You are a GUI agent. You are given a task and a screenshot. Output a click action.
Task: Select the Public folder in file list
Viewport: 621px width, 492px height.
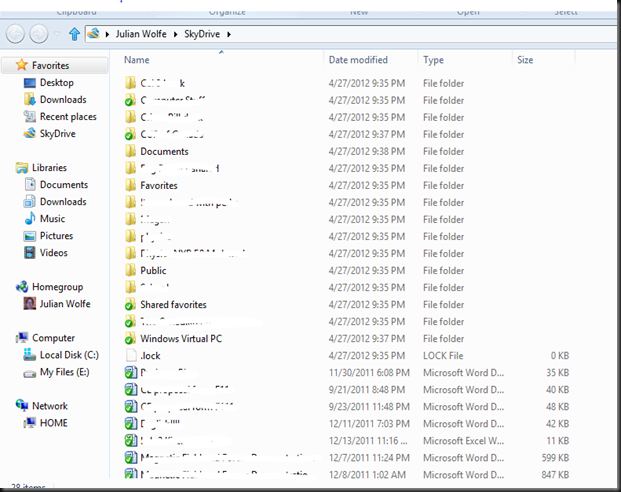coord(153,271)
